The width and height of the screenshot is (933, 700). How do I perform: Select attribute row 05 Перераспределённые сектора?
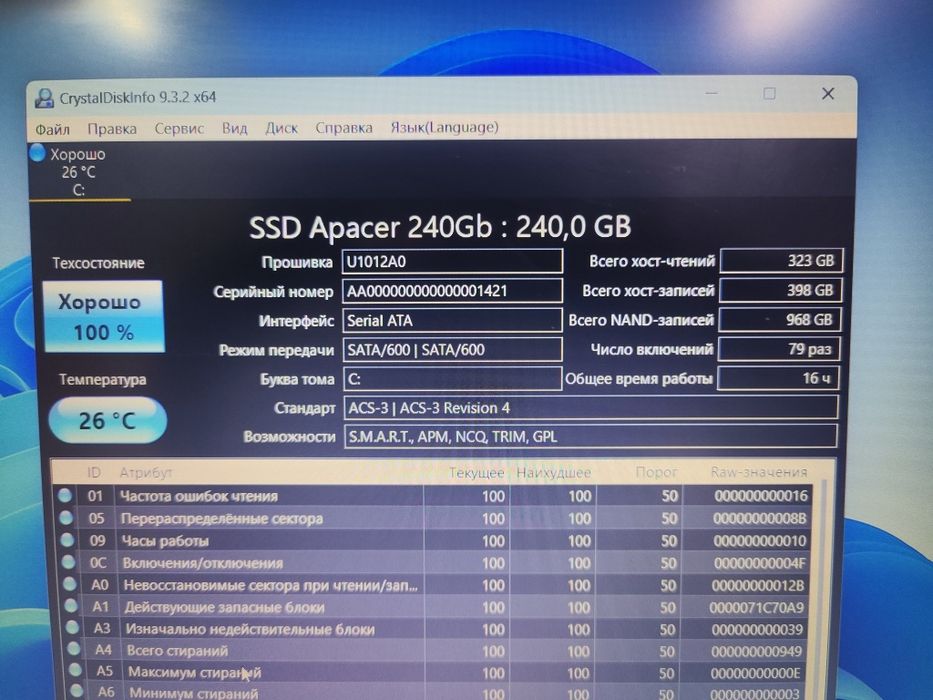click(436, 518)
